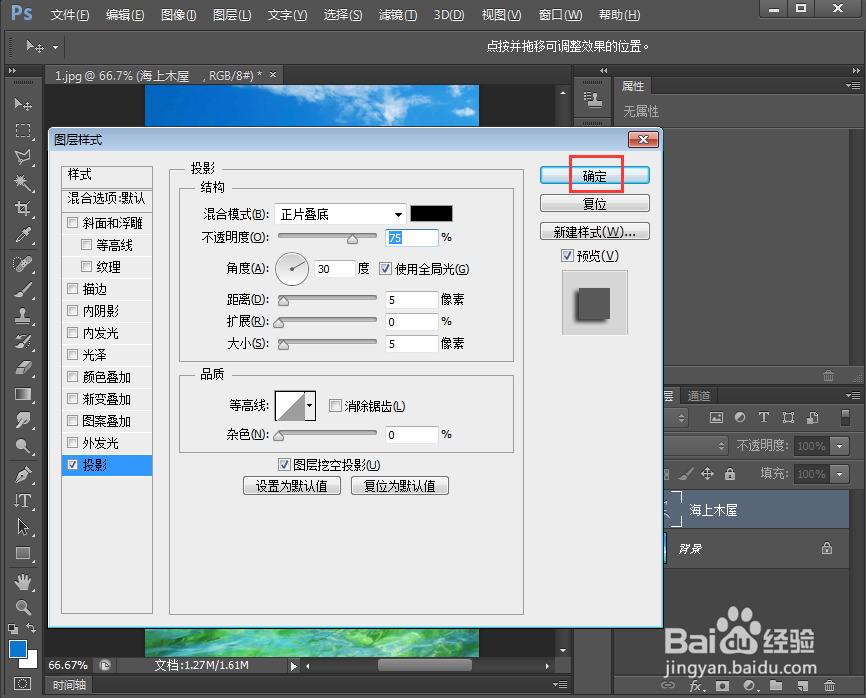Select the Polygonal Lasso tool
866x698 pixels.
tap(23, 157)
